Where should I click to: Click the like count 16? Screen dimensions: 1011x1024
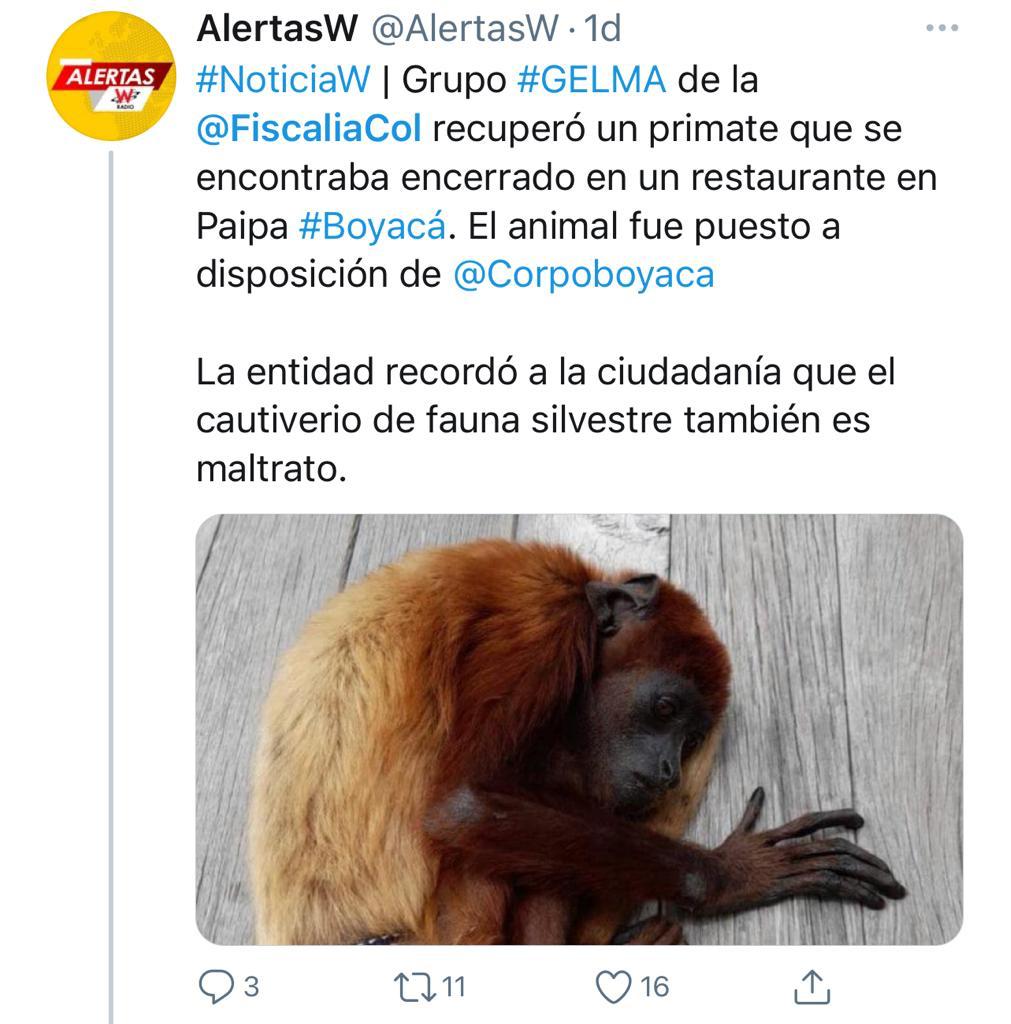(654, 987)
